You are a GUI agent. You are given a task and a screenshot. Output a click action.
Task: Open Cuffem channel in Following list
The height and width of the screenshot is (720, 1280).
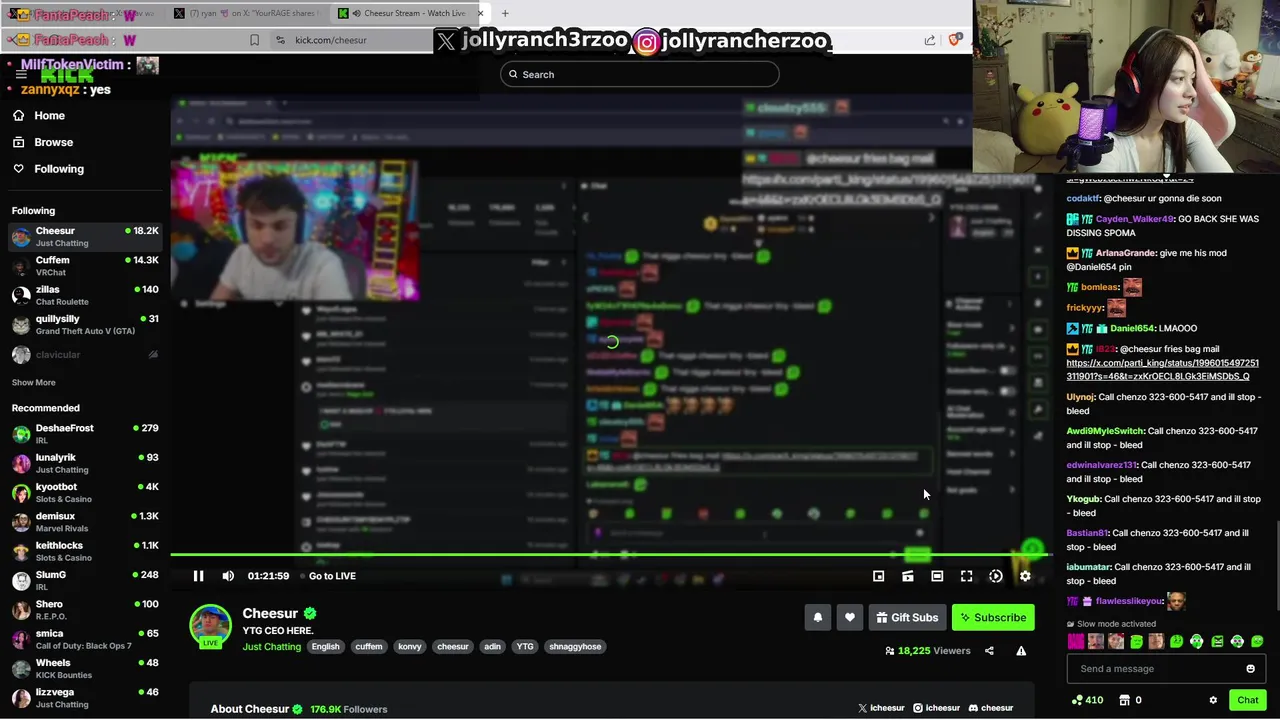(x=85, y=266)
